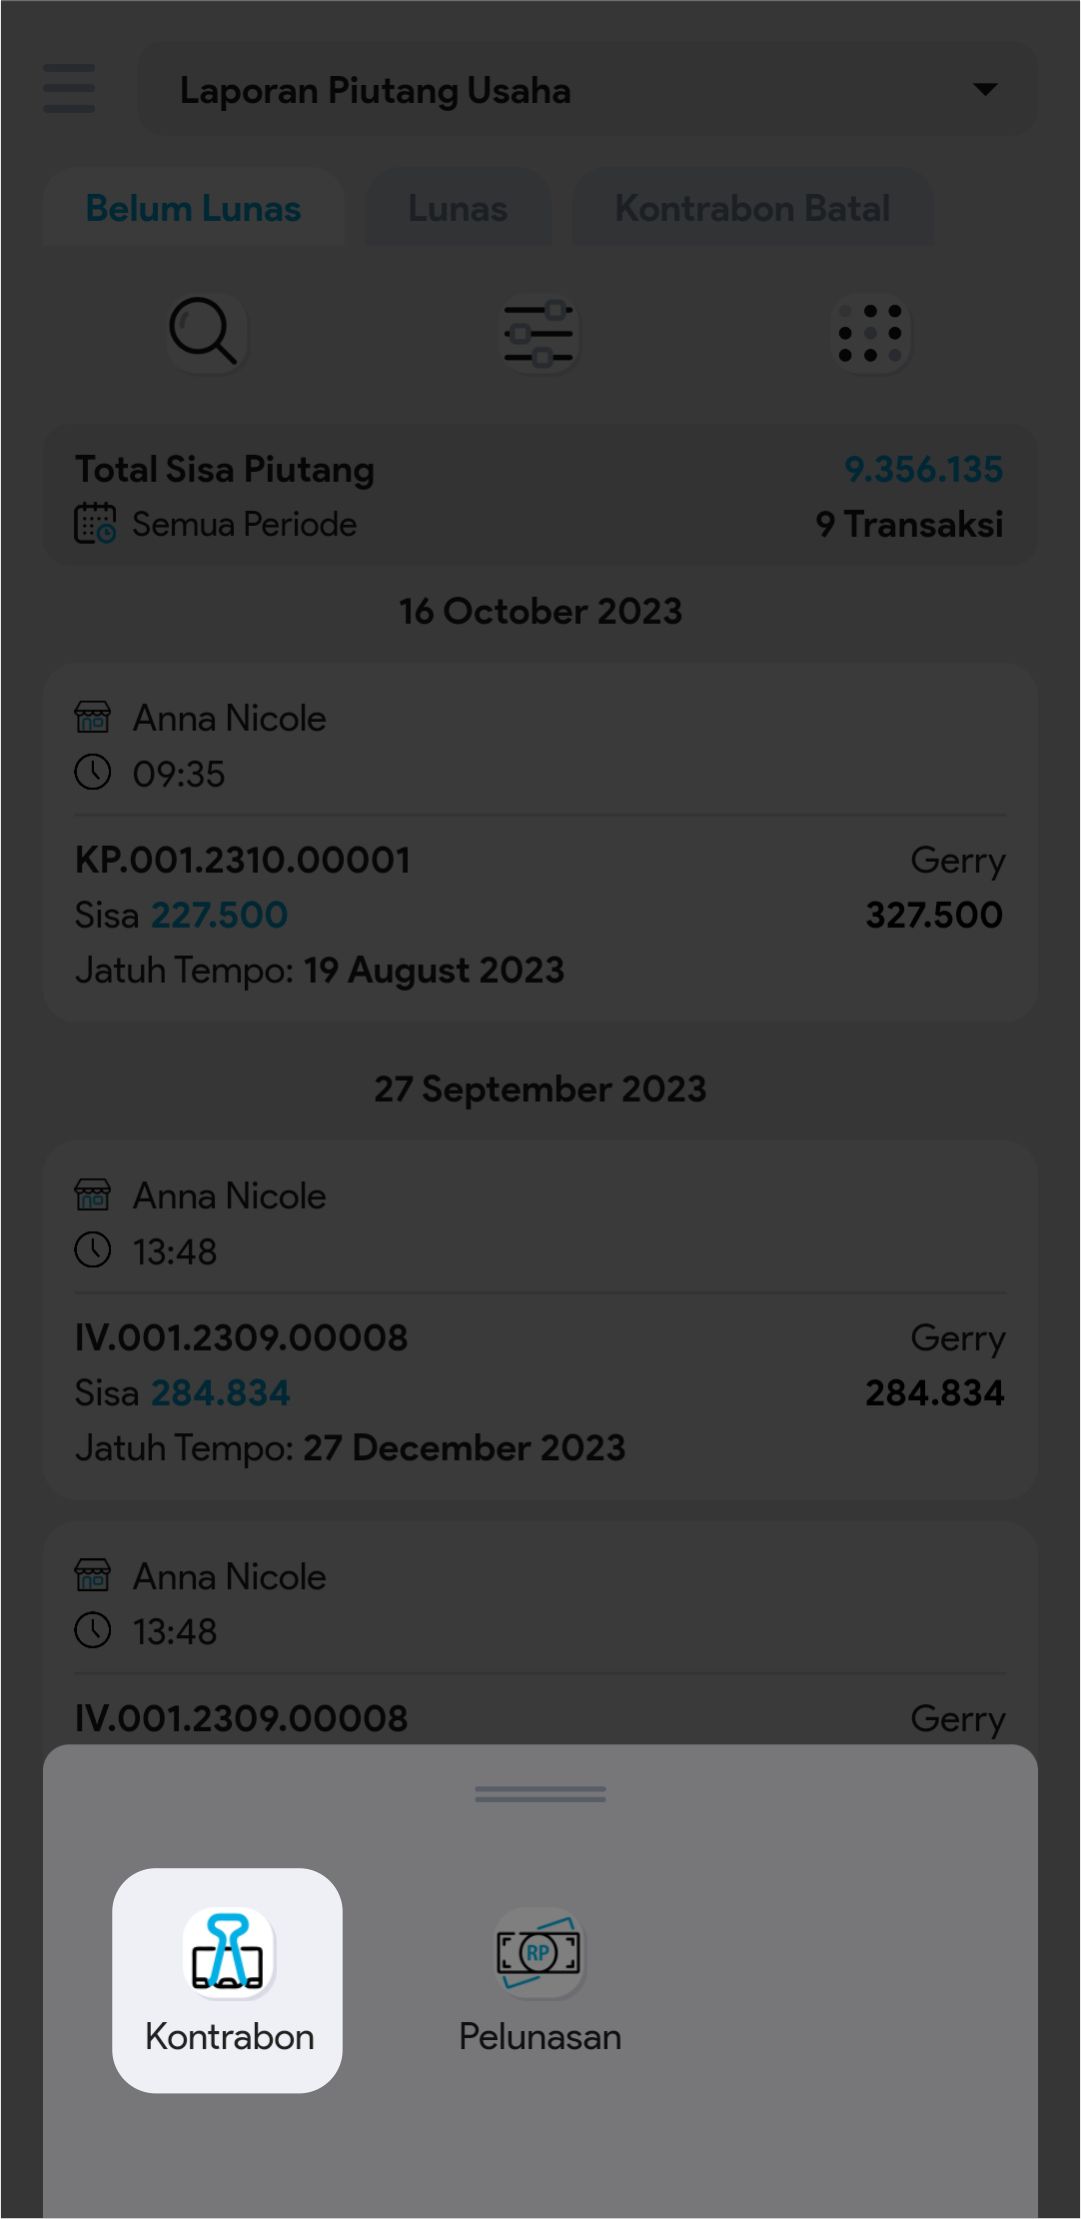Viewport: 1081px width, 2219px height.
Task: Switch to the Lunas tab
Action: 458,209
